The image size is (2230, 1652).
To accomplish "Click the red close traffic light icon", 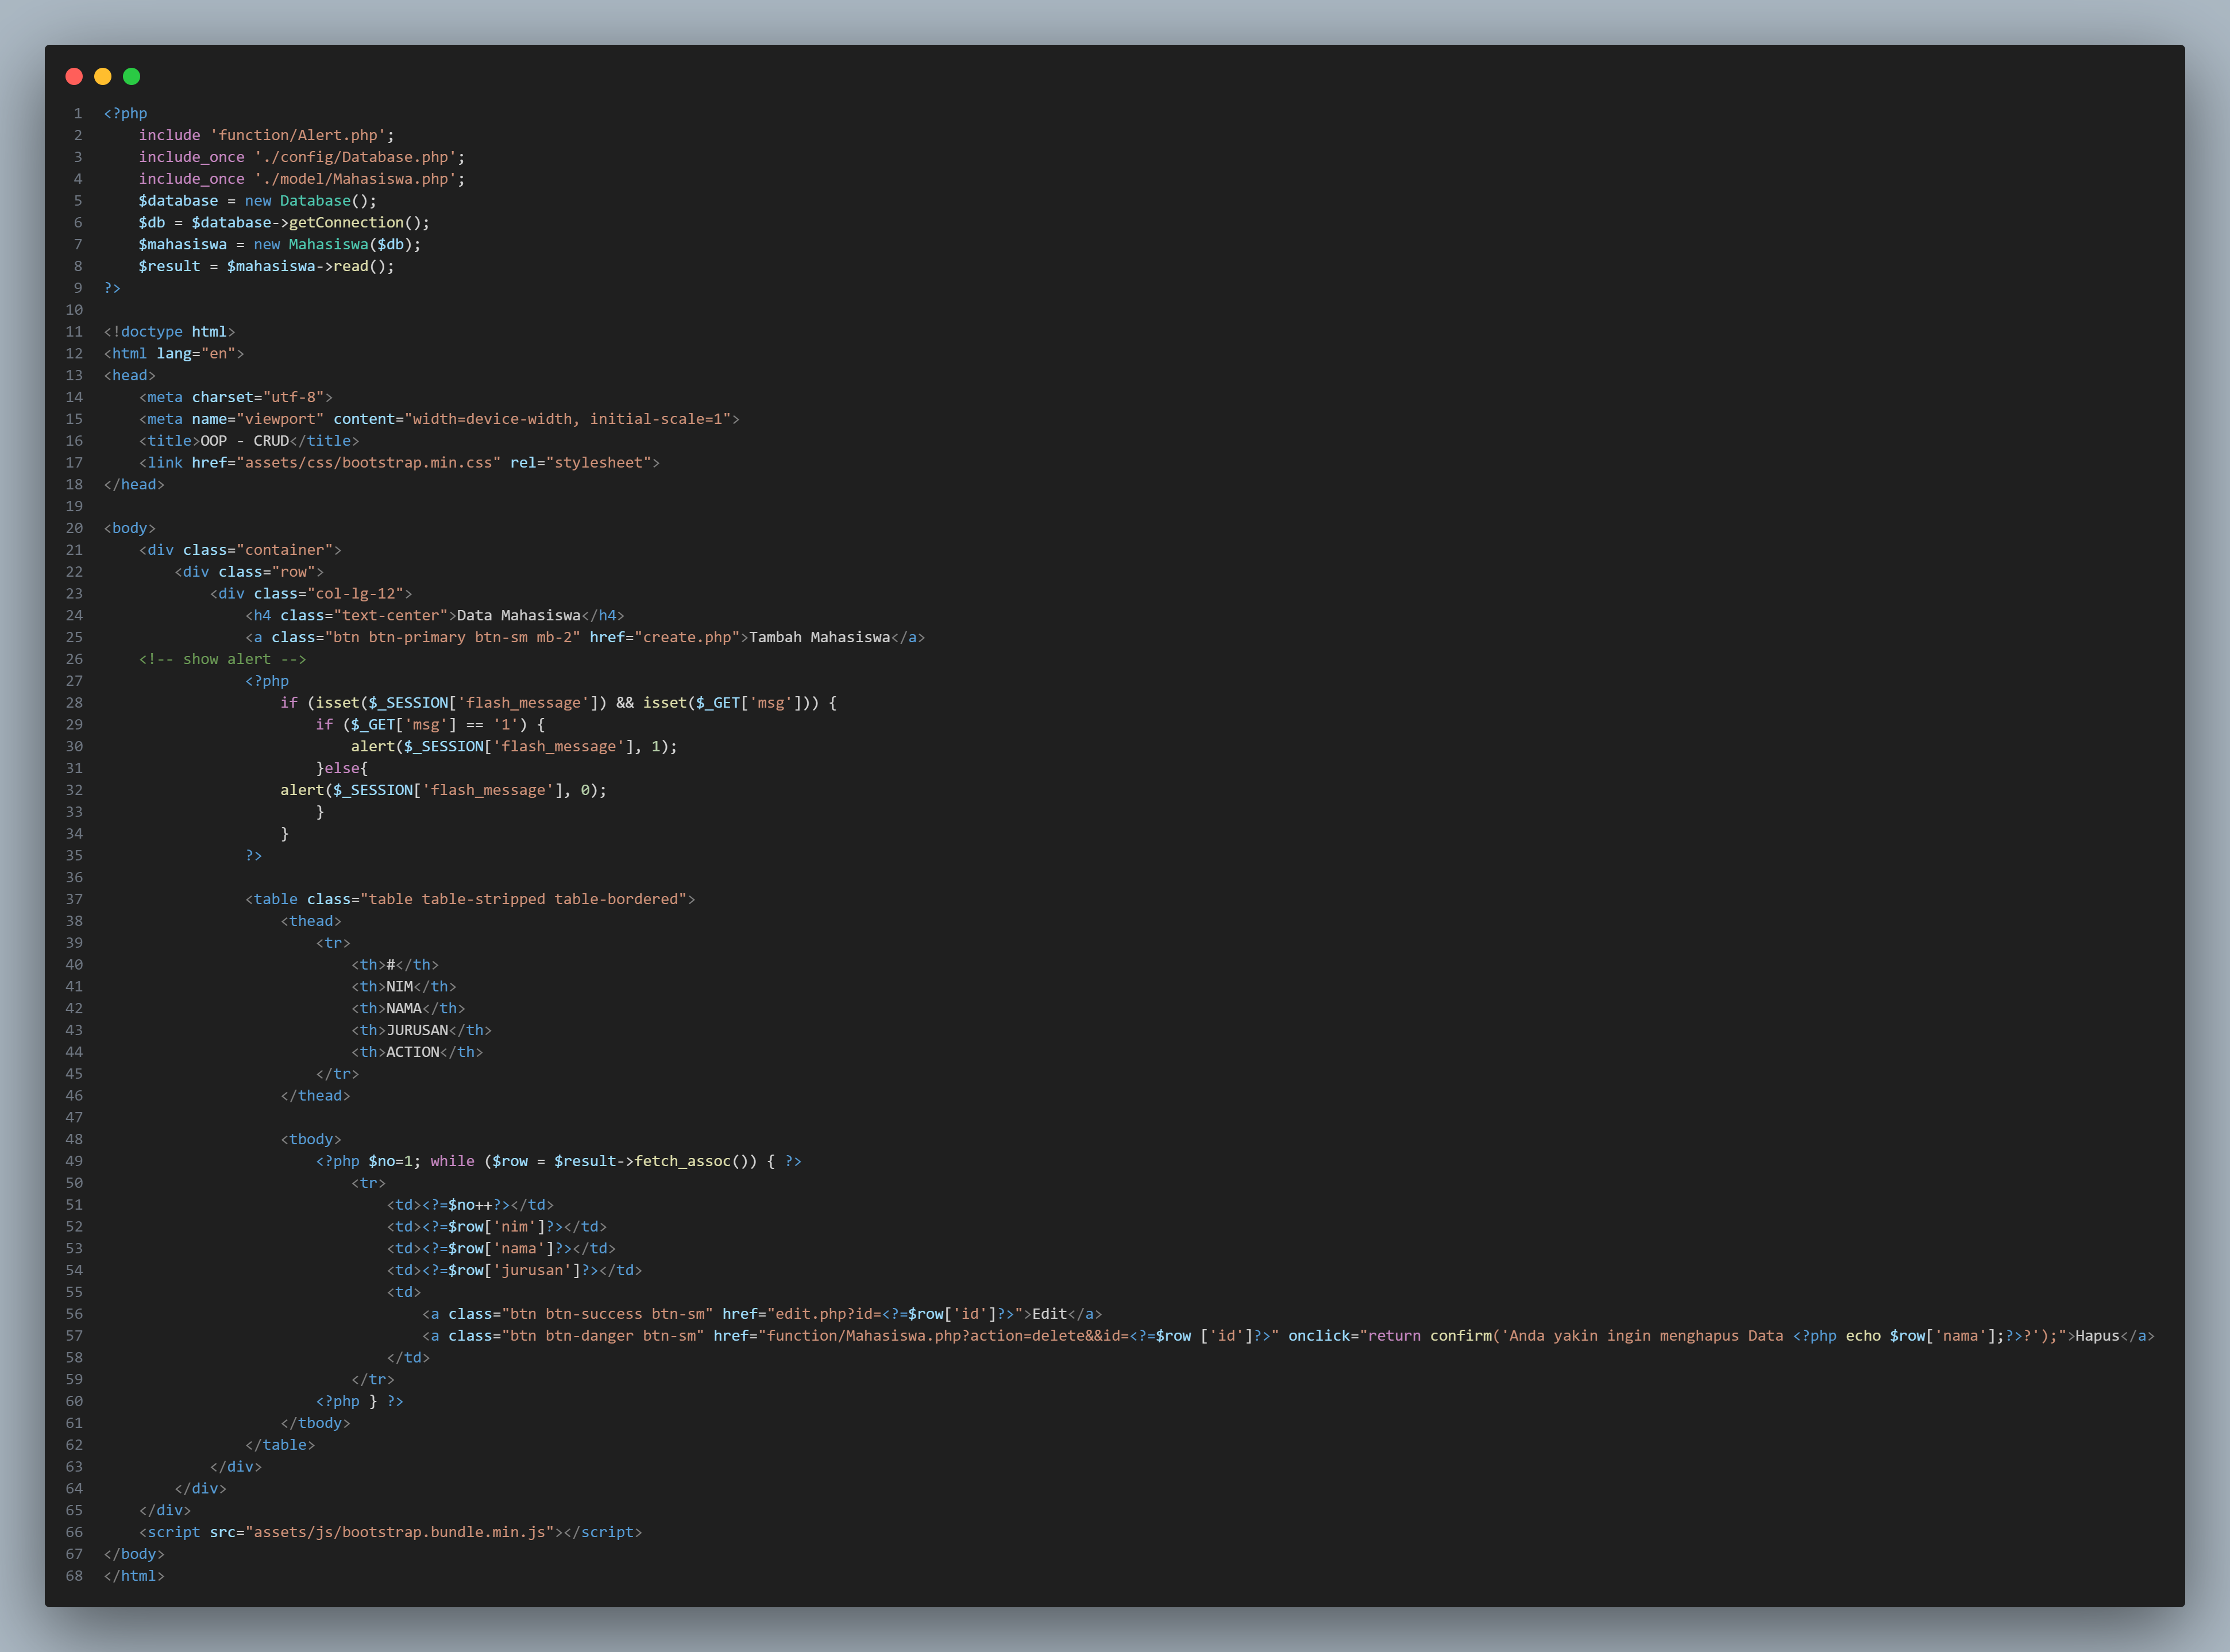I will pyautogui.click(x=74, y=76).
